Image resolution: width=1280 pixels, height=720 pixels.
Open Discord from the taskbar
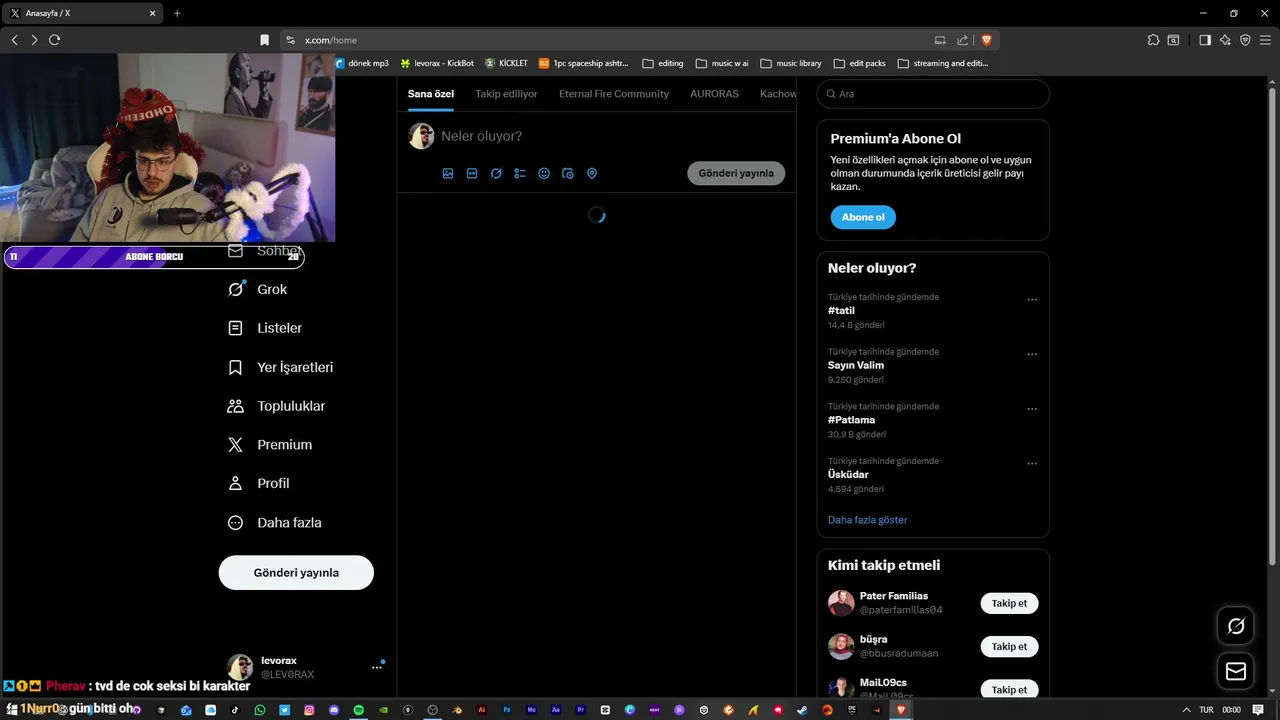[x=334, y=710]
